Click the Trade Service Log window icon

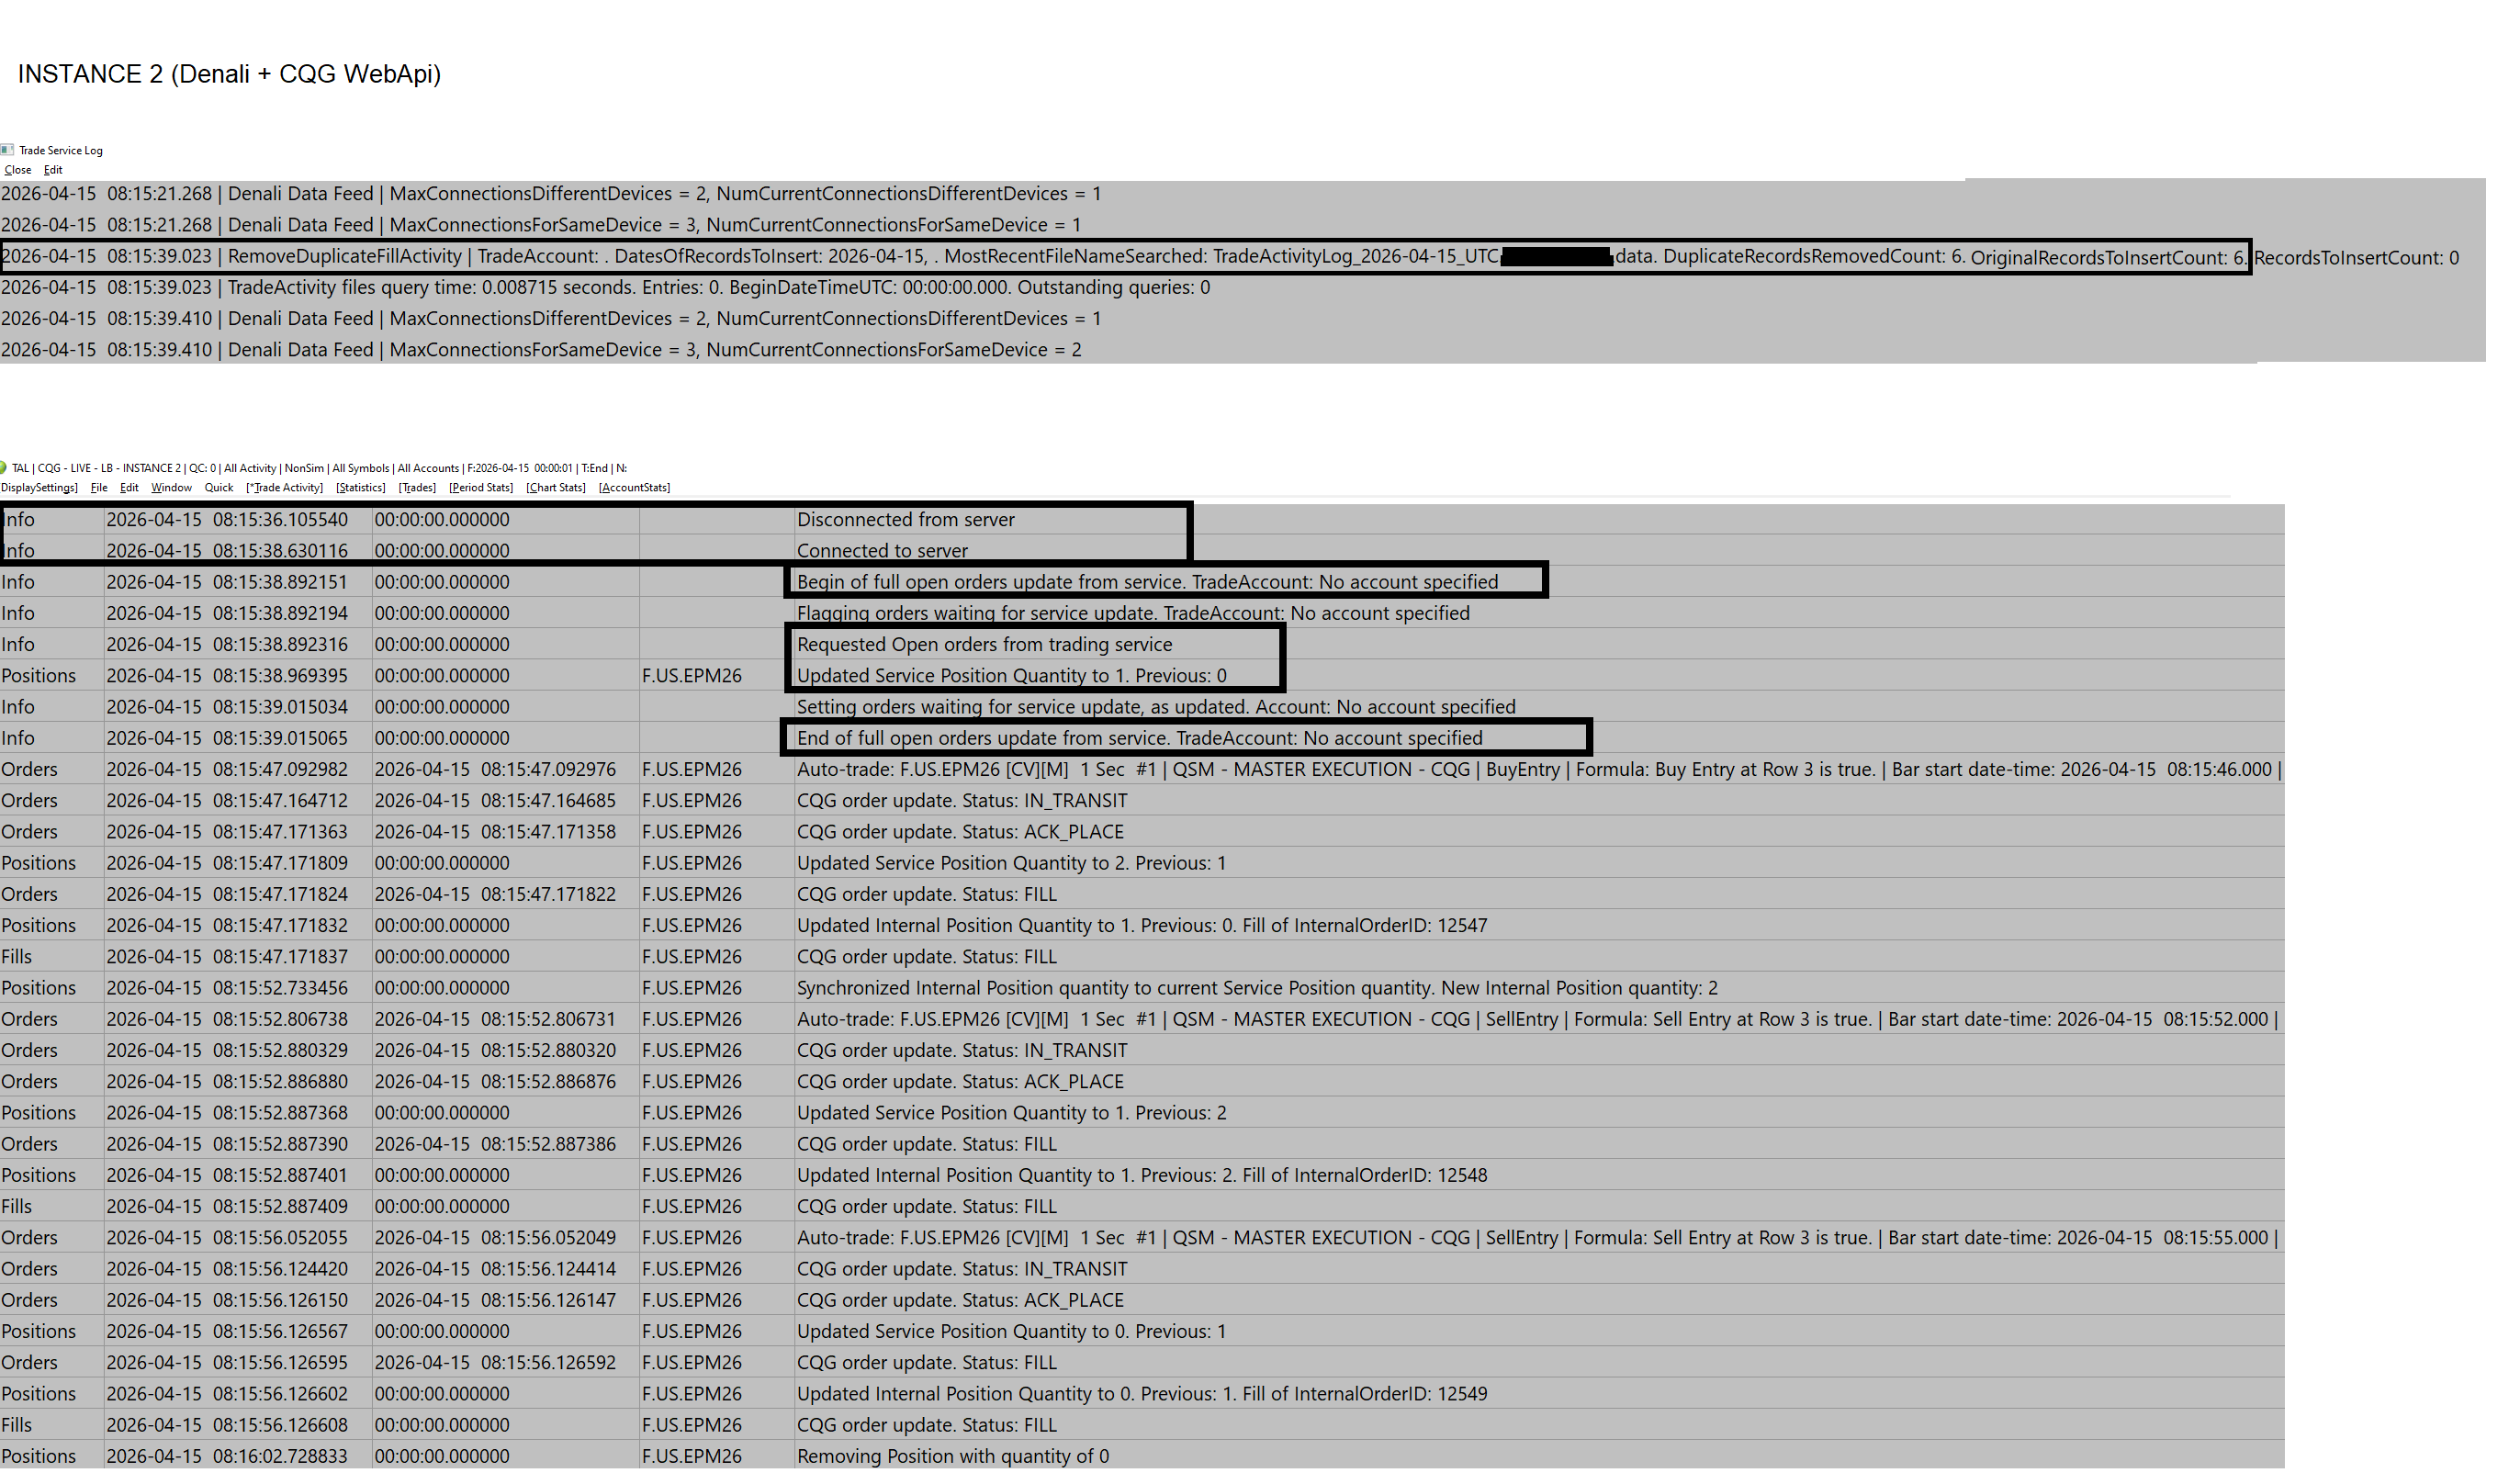[x=7, y=150]
